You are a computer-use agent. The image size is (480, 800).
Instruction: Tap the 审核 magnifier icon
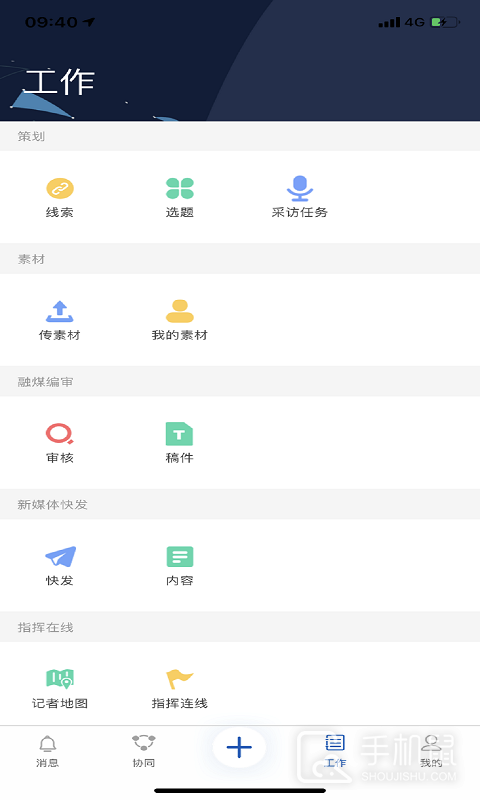click(60, 434)
